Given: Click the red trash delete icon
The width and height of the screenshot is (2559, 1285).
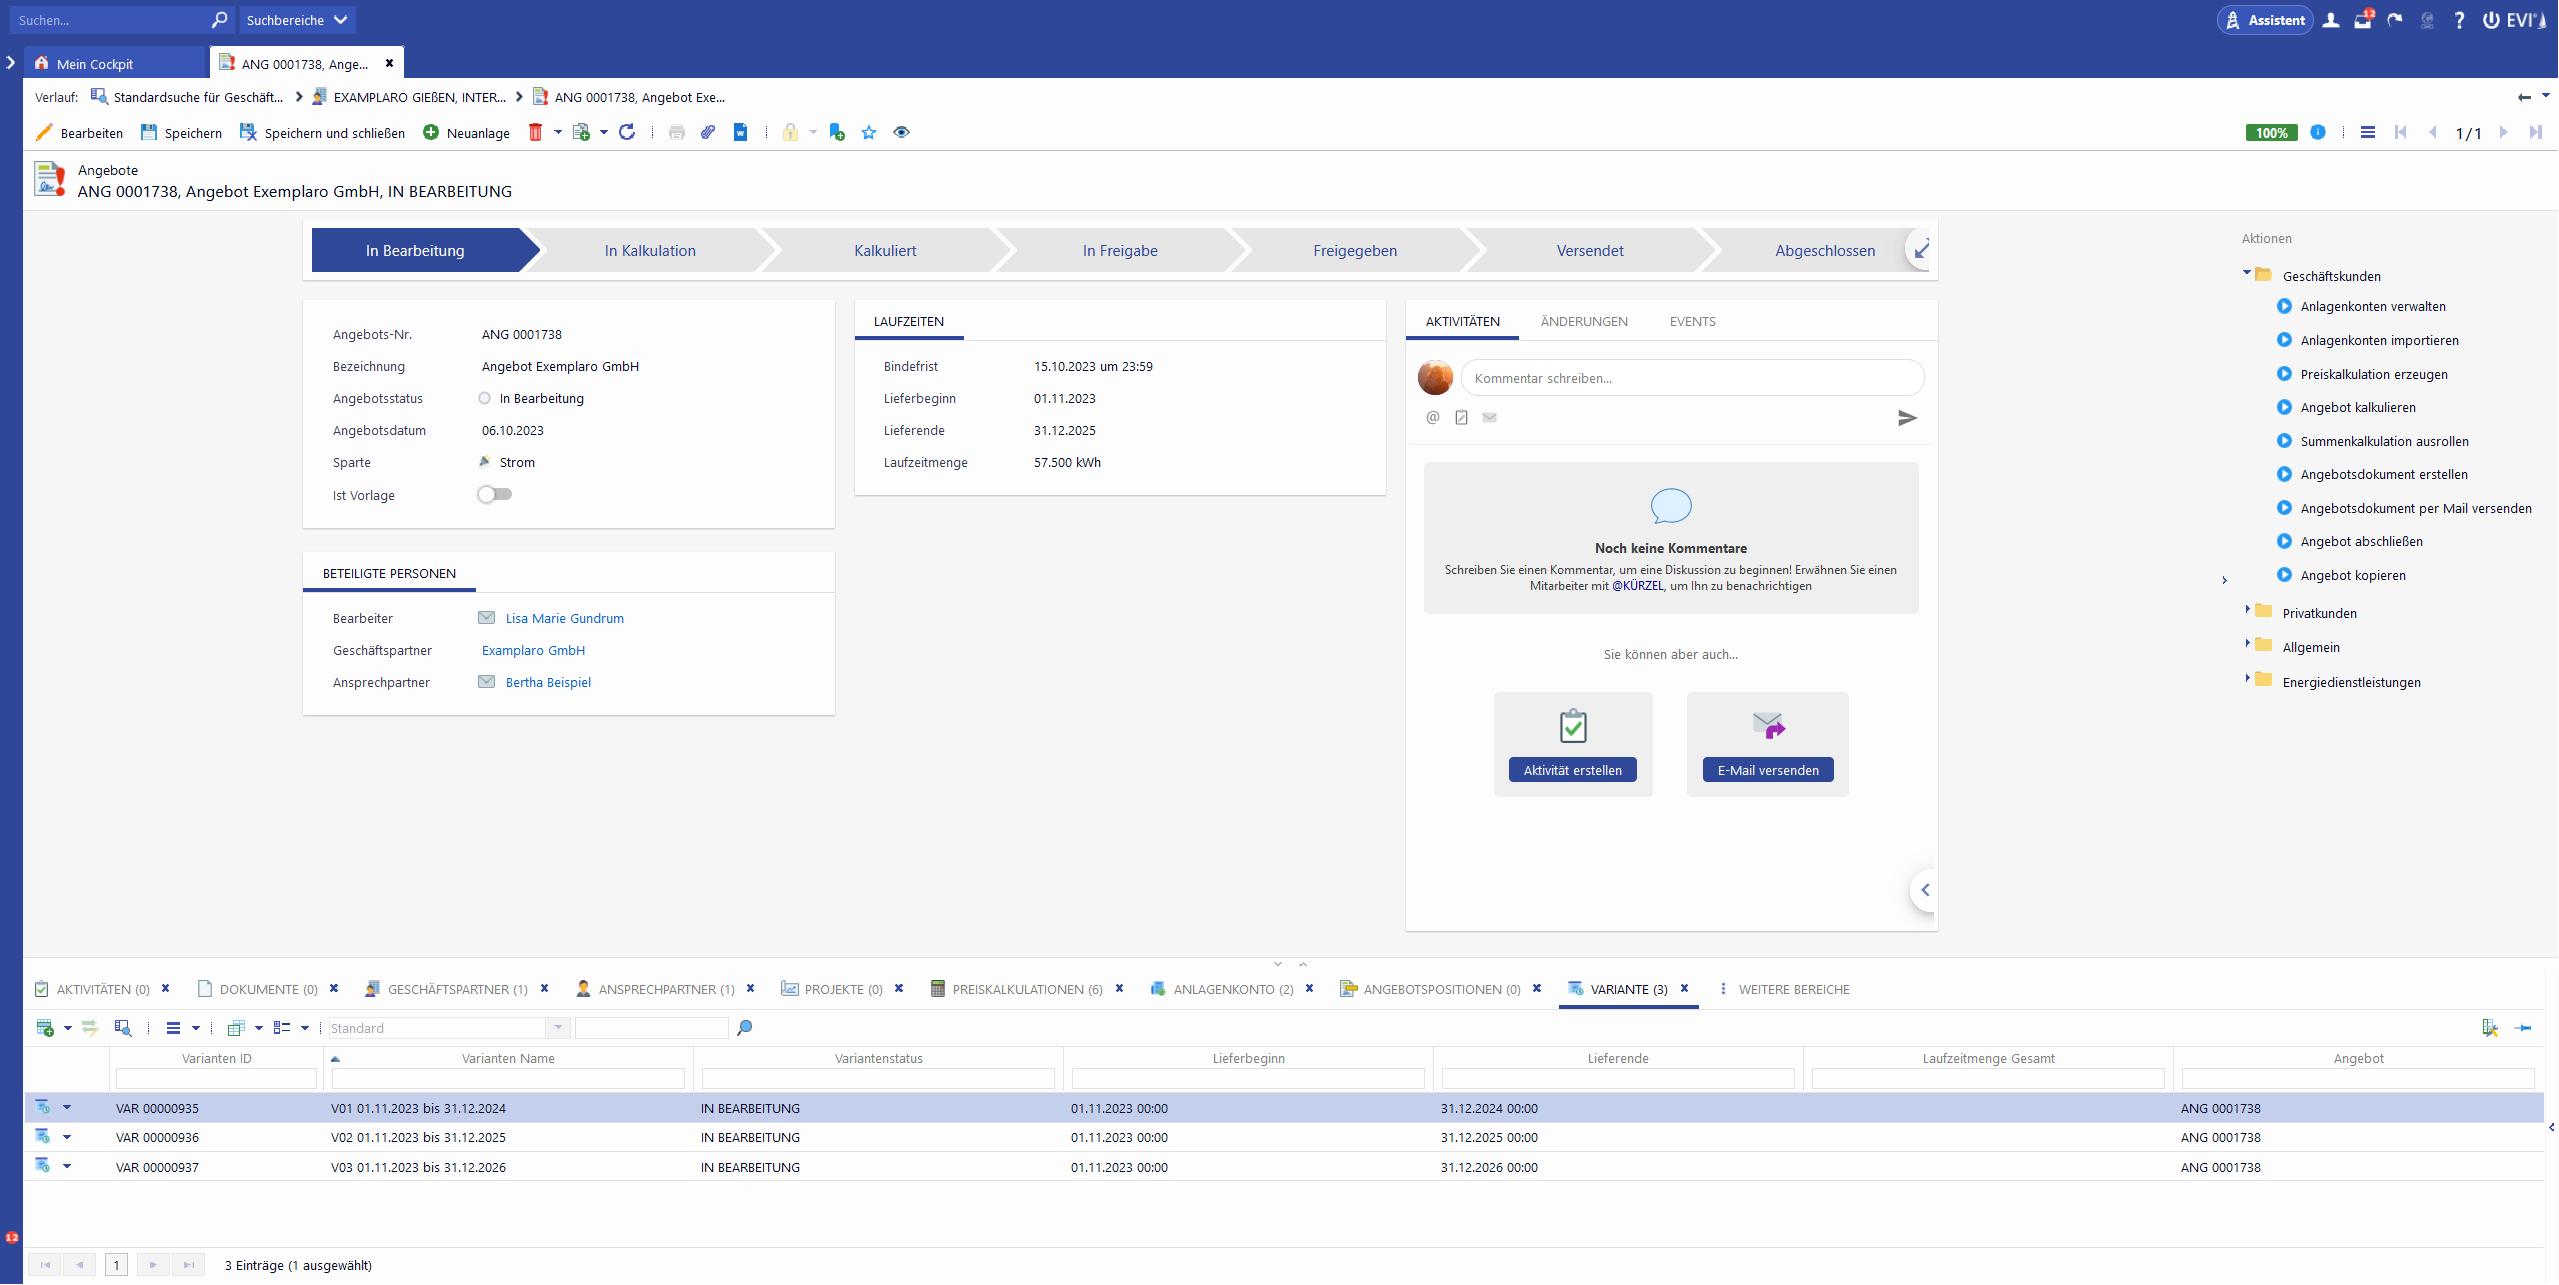Looking at the screenshot, I should coord(535,132).
